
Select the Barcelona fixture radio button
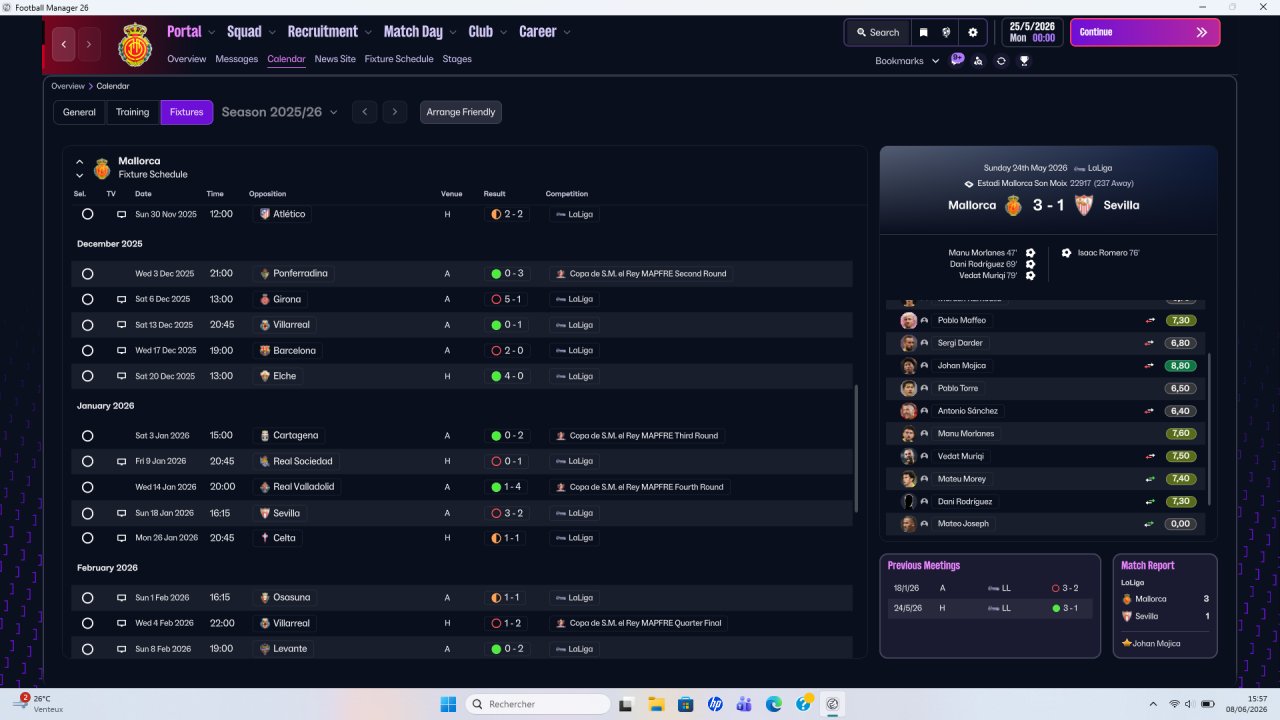point(87,351)
